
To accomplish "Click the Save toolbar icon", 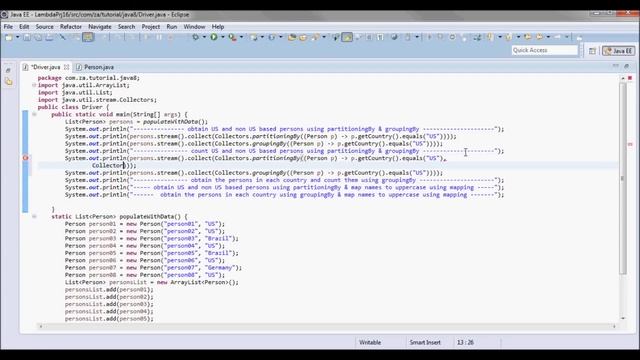I will [27, 37].
